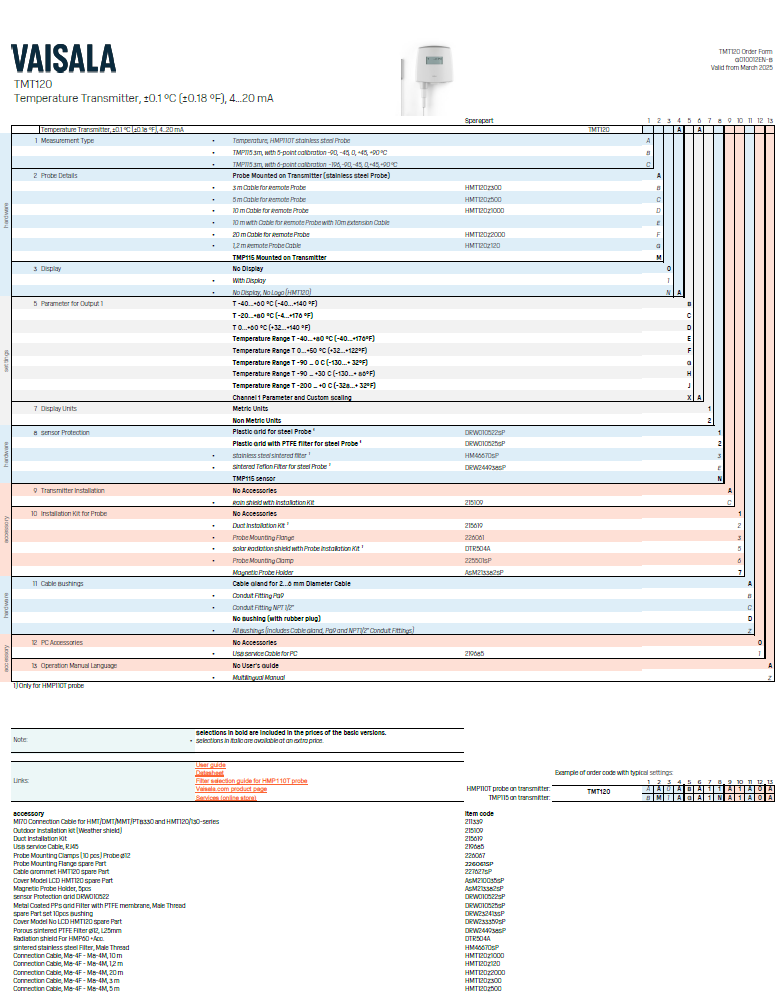
Task: Click the 'TMP115 sensor' option
Action: click(253, 479)
